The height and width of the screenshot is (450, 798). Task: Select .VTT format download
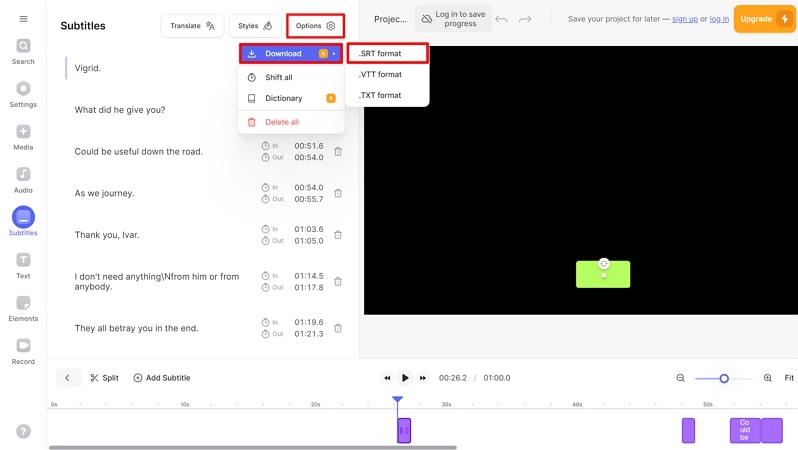(387, 74)
